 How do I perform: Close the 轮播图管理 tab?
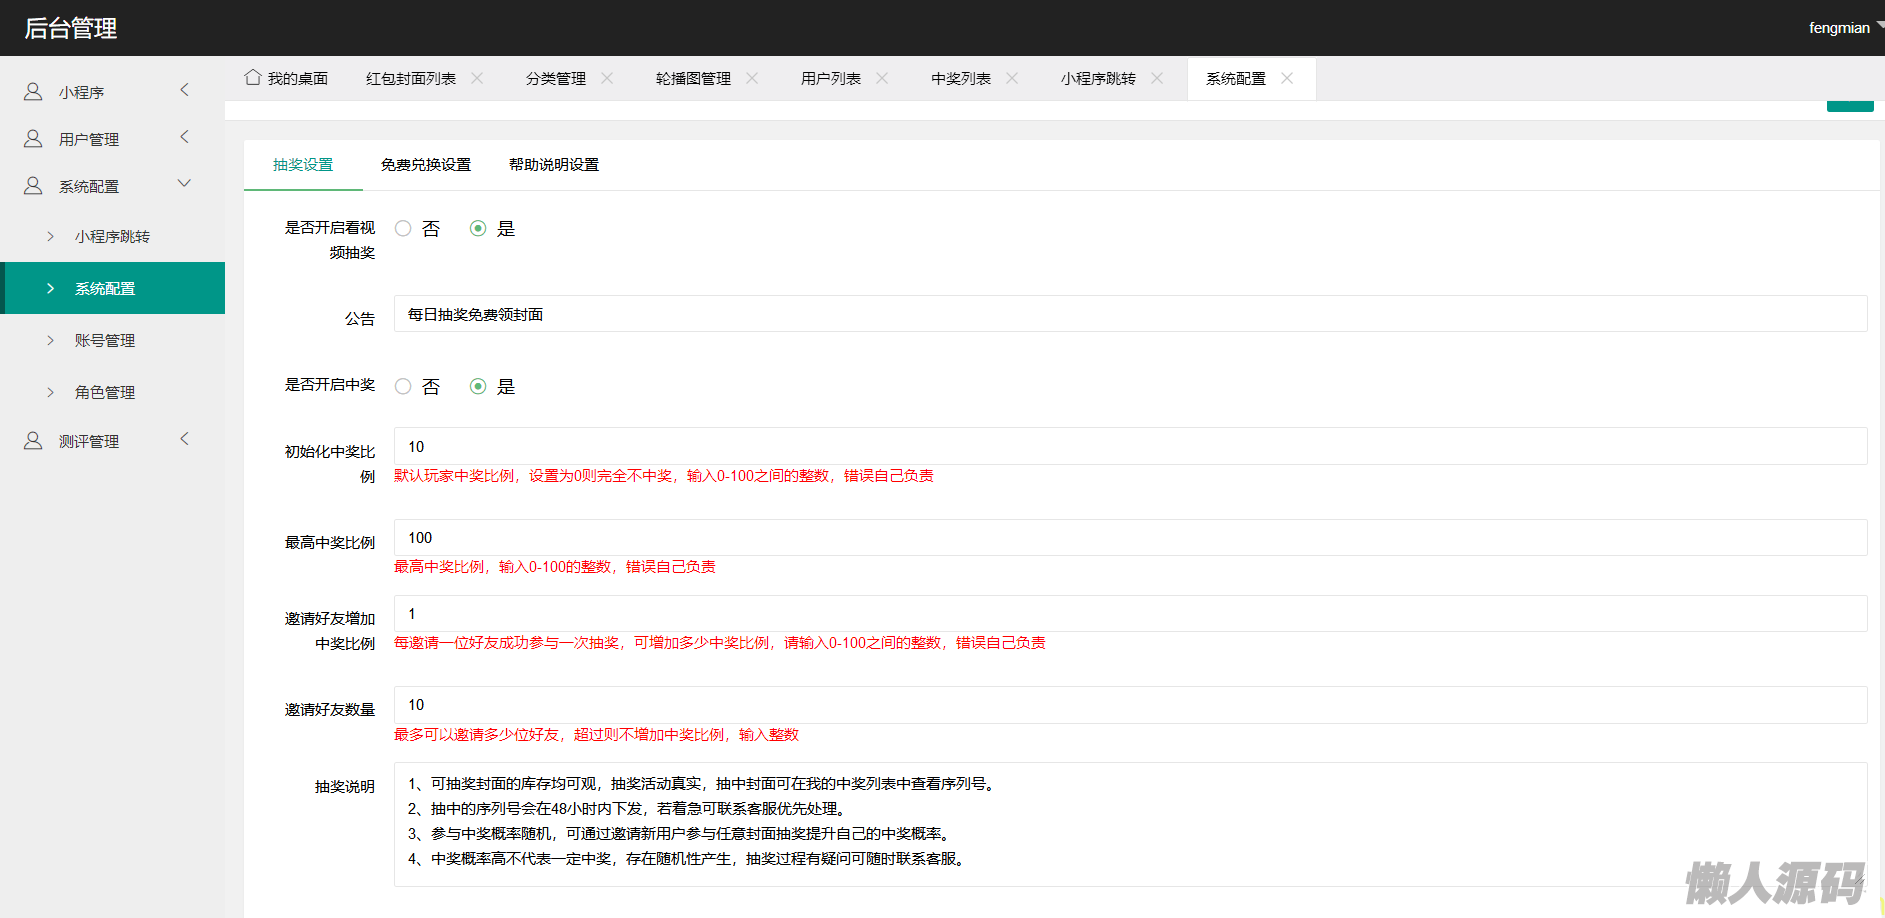pos(752,78)
